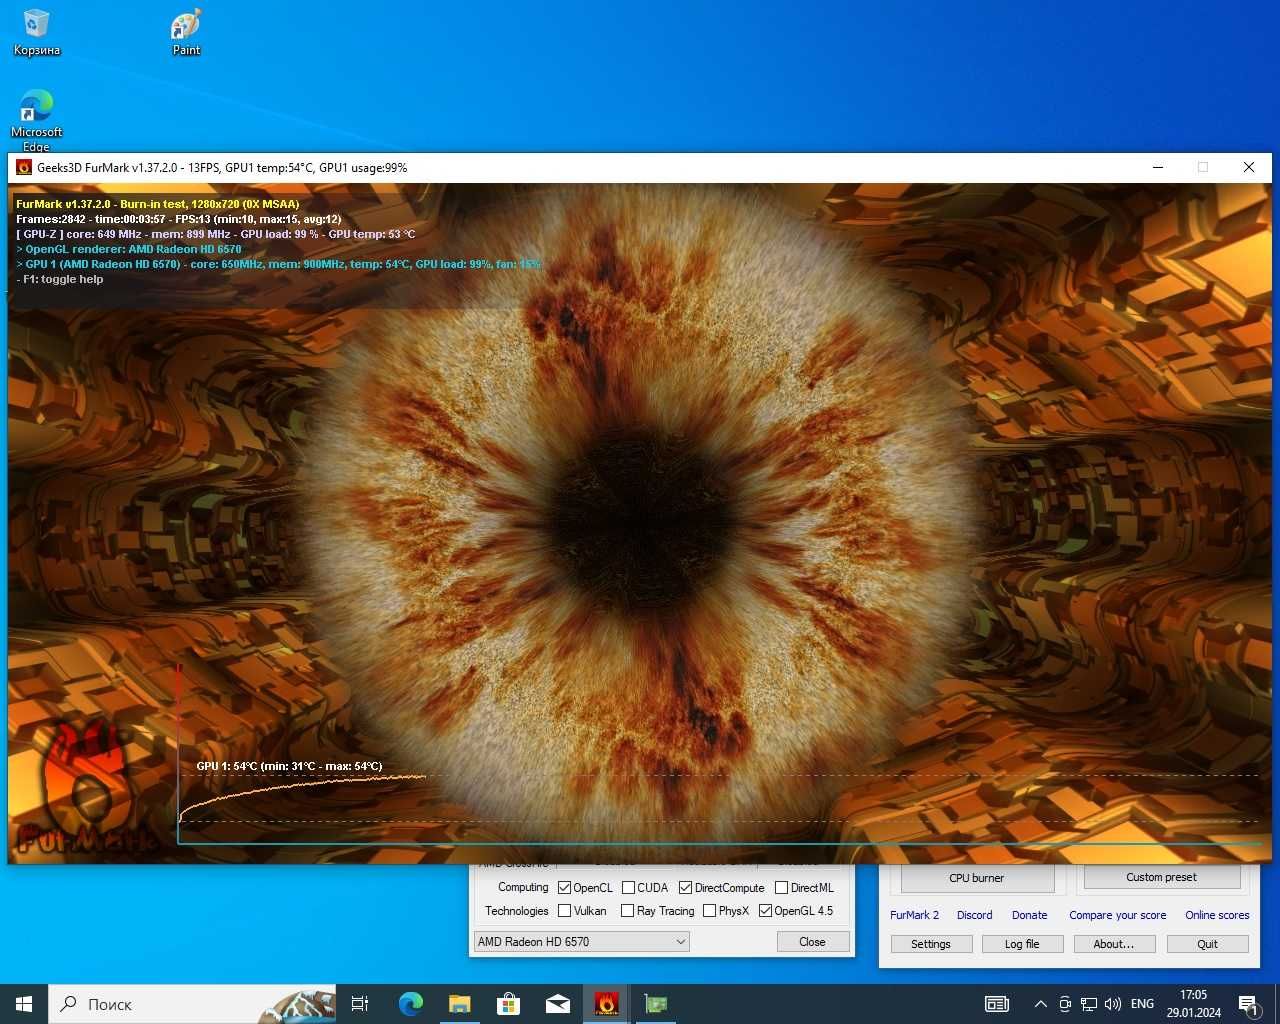Click the network tray icon
This screenshot has height=1024, width=1280.
[1089, 1004]
